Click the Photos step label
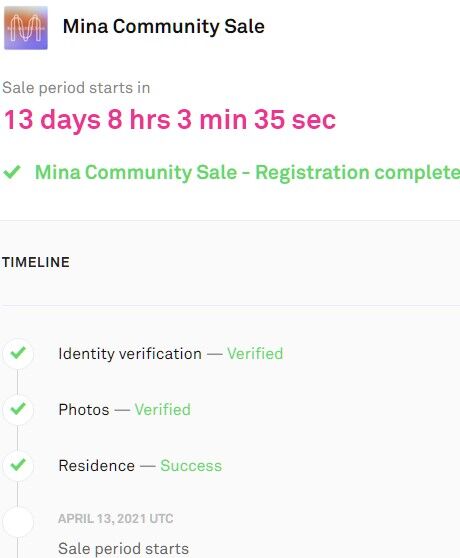Screen dimensions: 460x558 point(84,410)
